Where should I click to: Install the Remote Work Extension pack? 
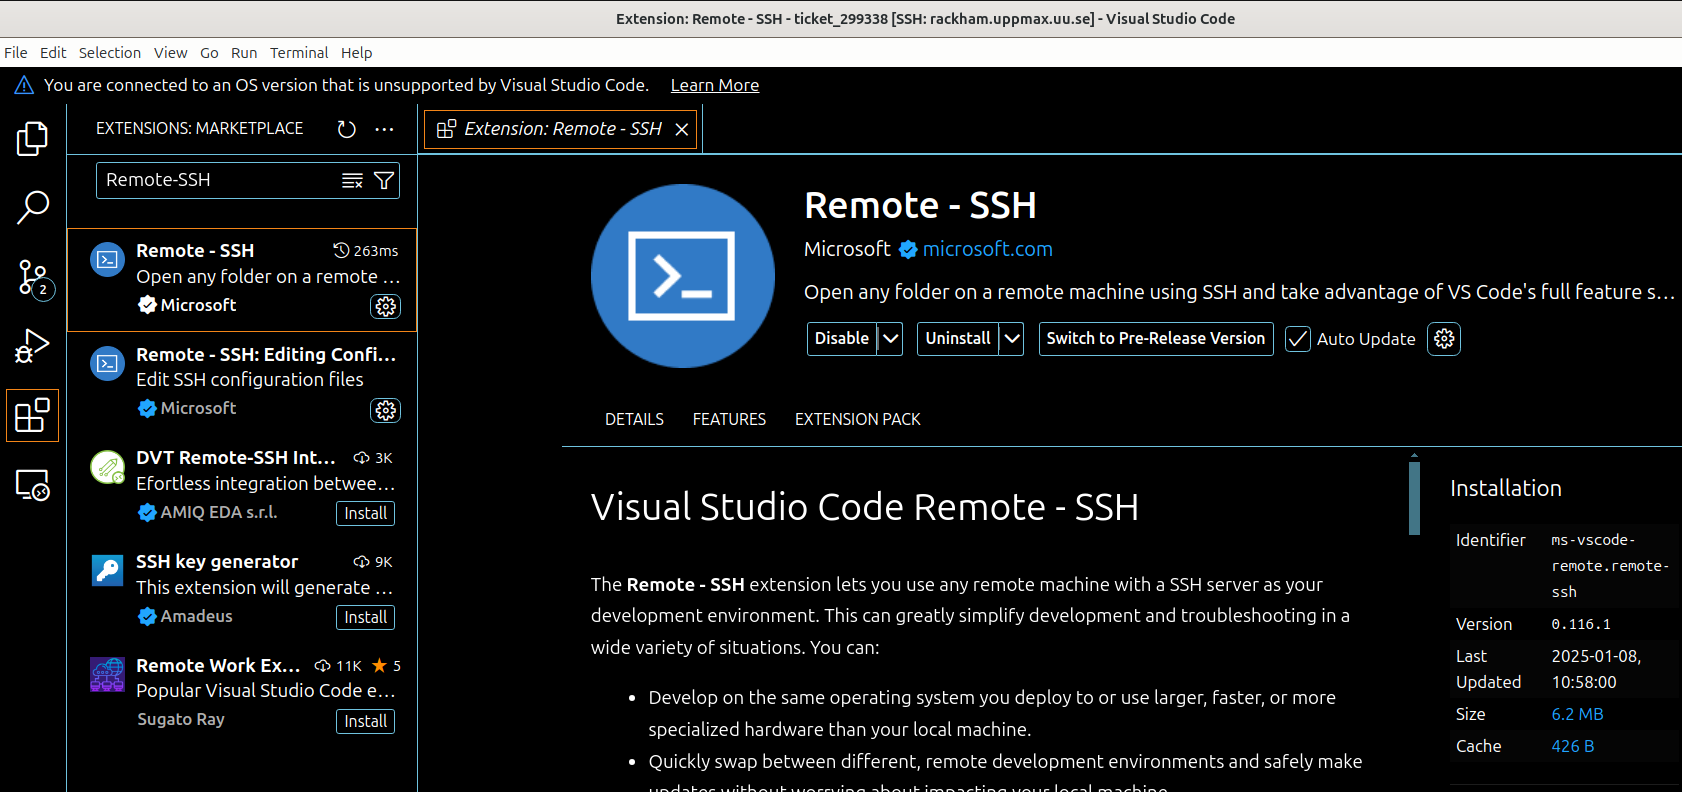[365, 722]
